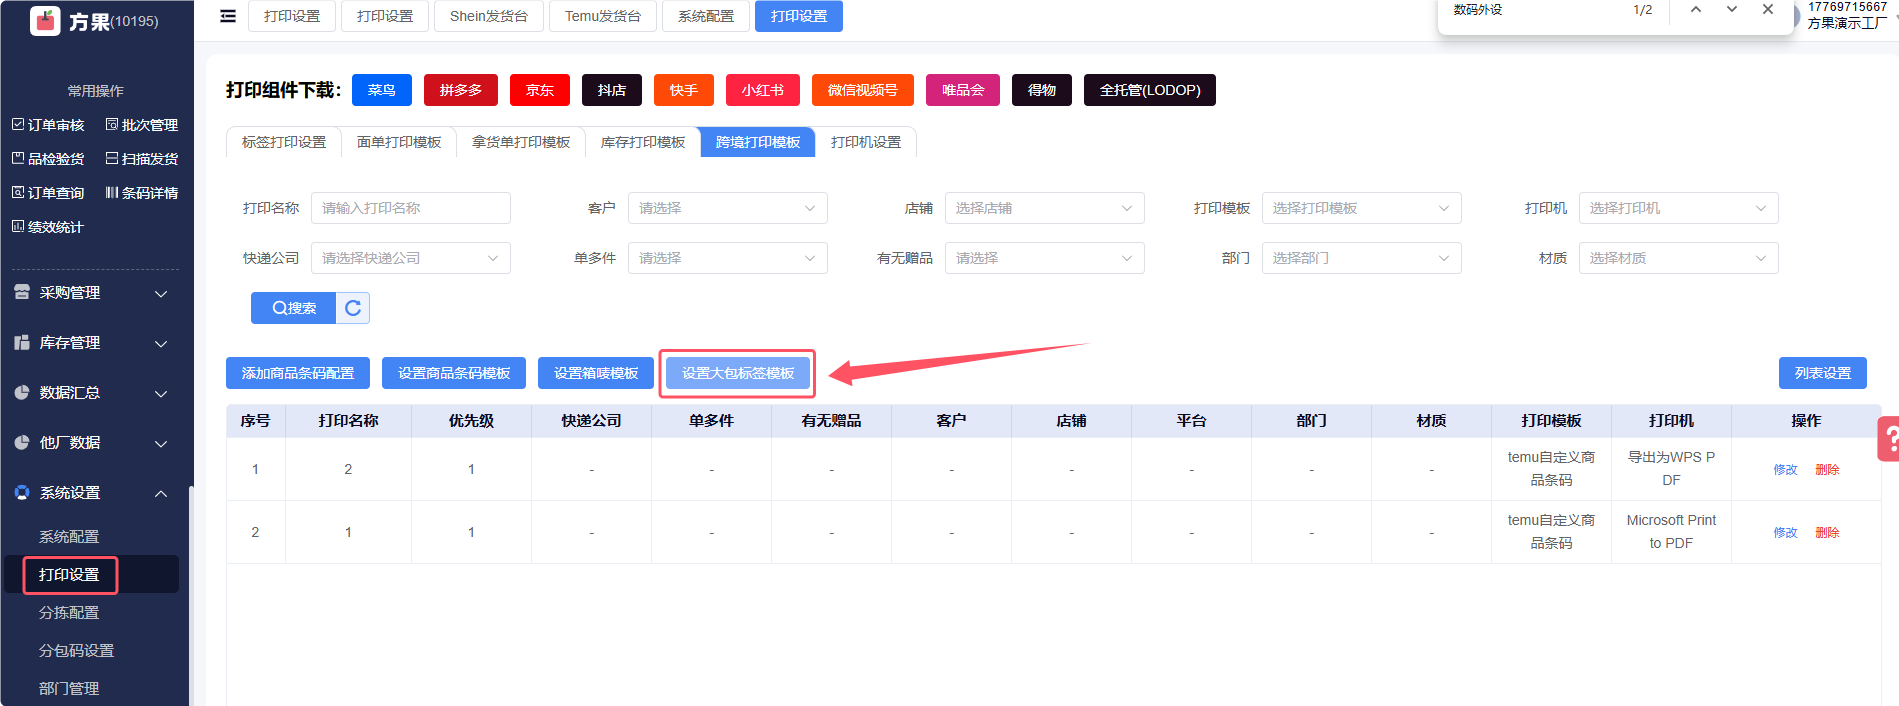Open 订单审核 shortcut in sidebar
The height and width of the screenshot is (706, 1899).
point(48,125)
